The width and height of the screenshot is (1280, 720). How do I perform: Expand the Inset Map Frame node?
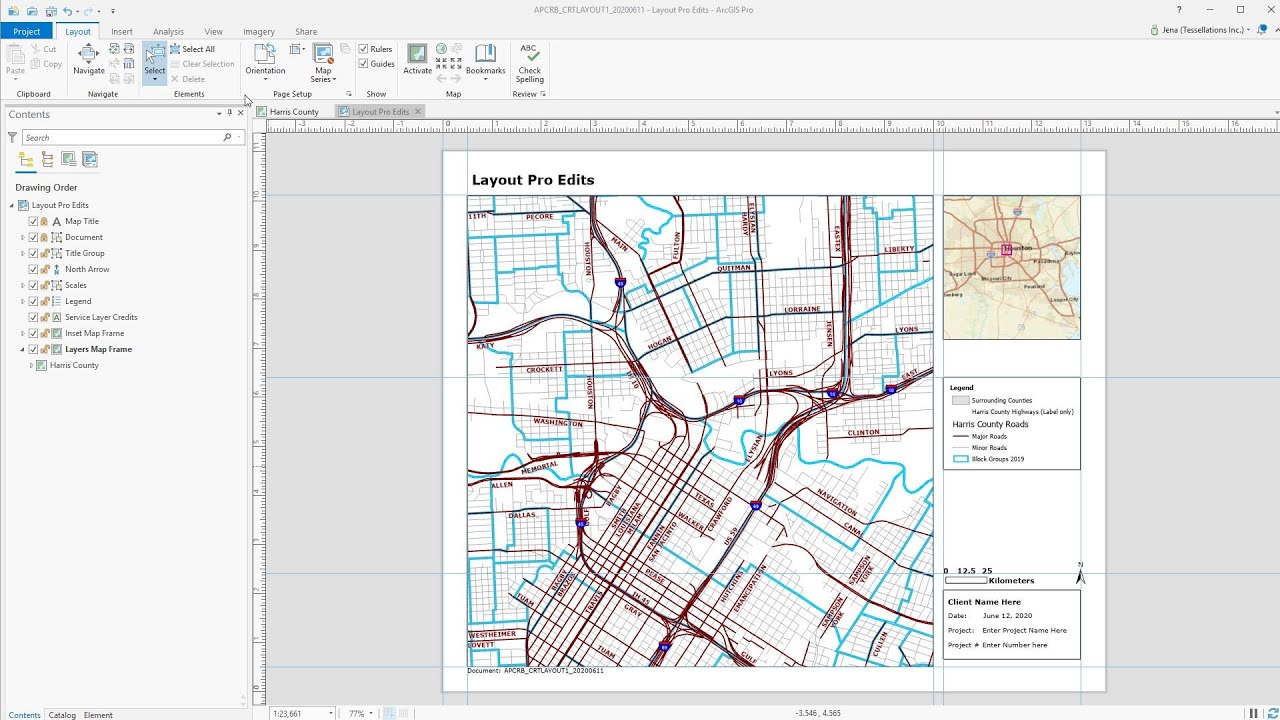click(23, 333)
